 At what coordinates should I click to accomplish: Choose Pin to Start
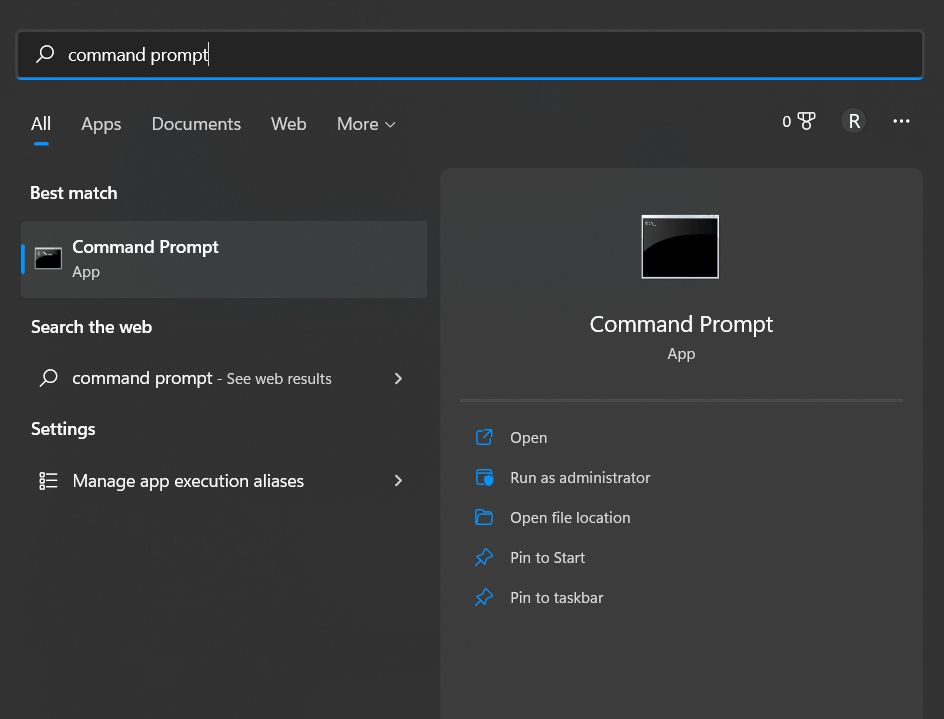[x=547, y=558]
